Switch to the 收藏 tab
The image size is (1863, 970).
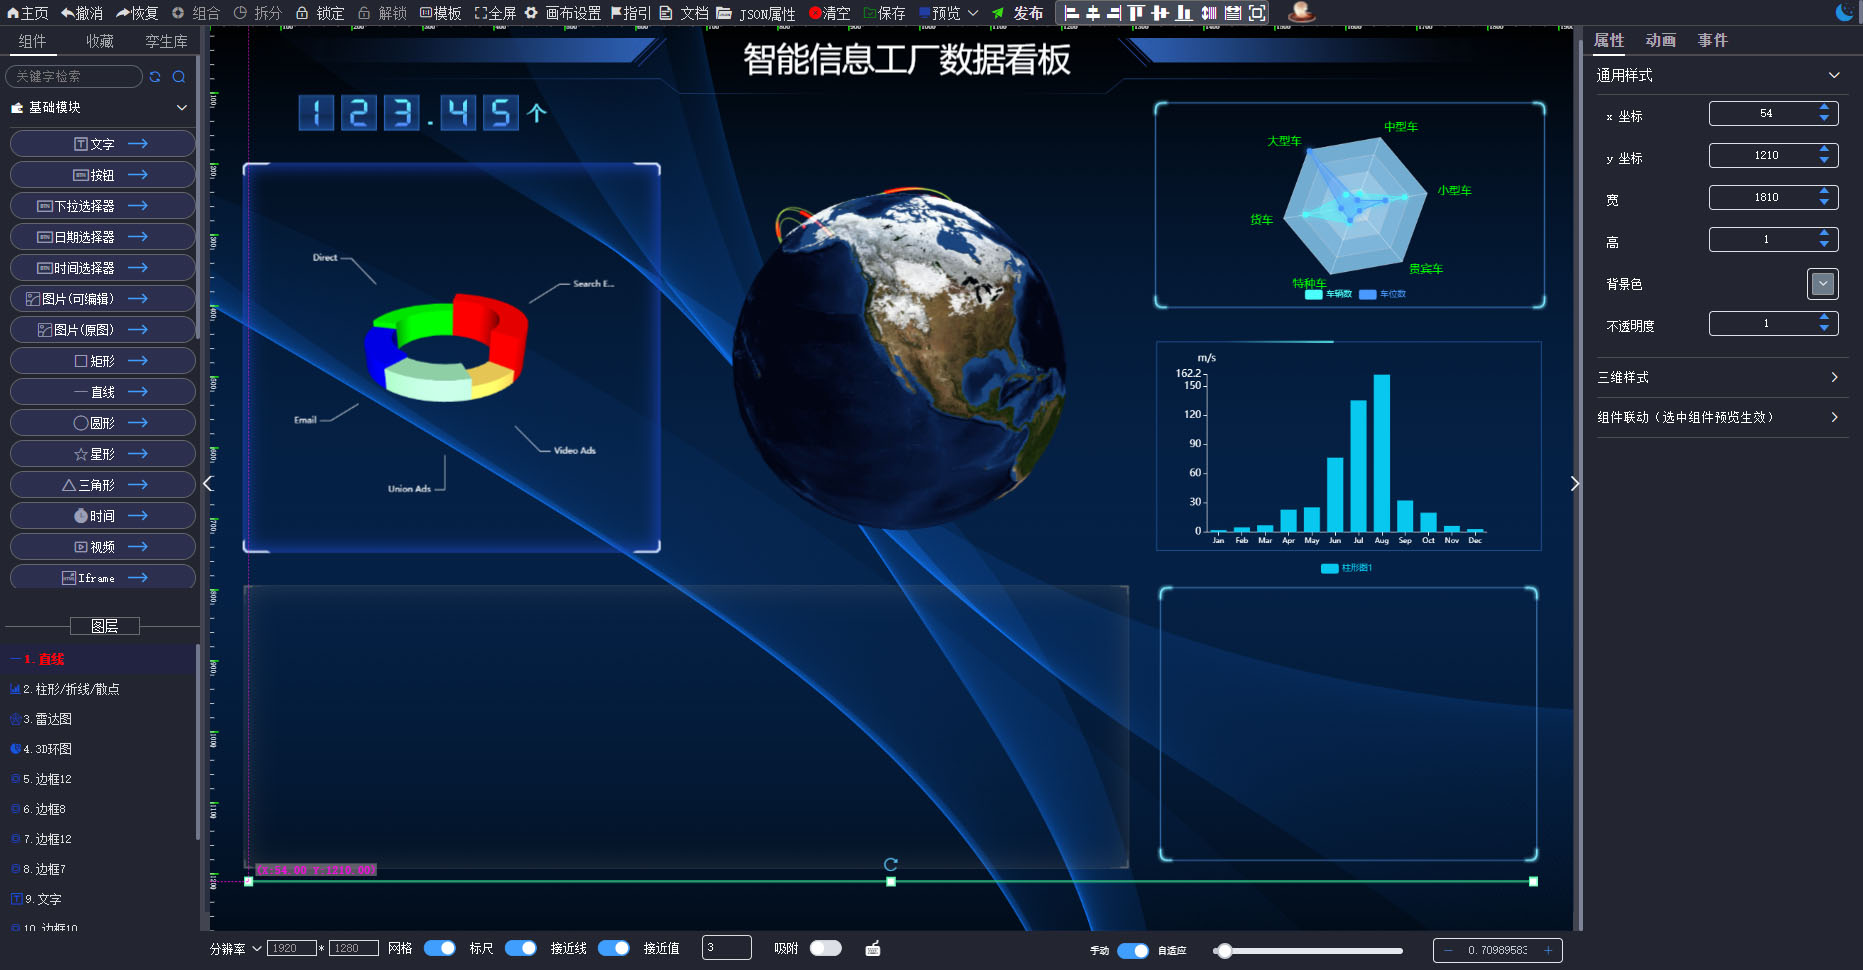(x=100, y=41)
